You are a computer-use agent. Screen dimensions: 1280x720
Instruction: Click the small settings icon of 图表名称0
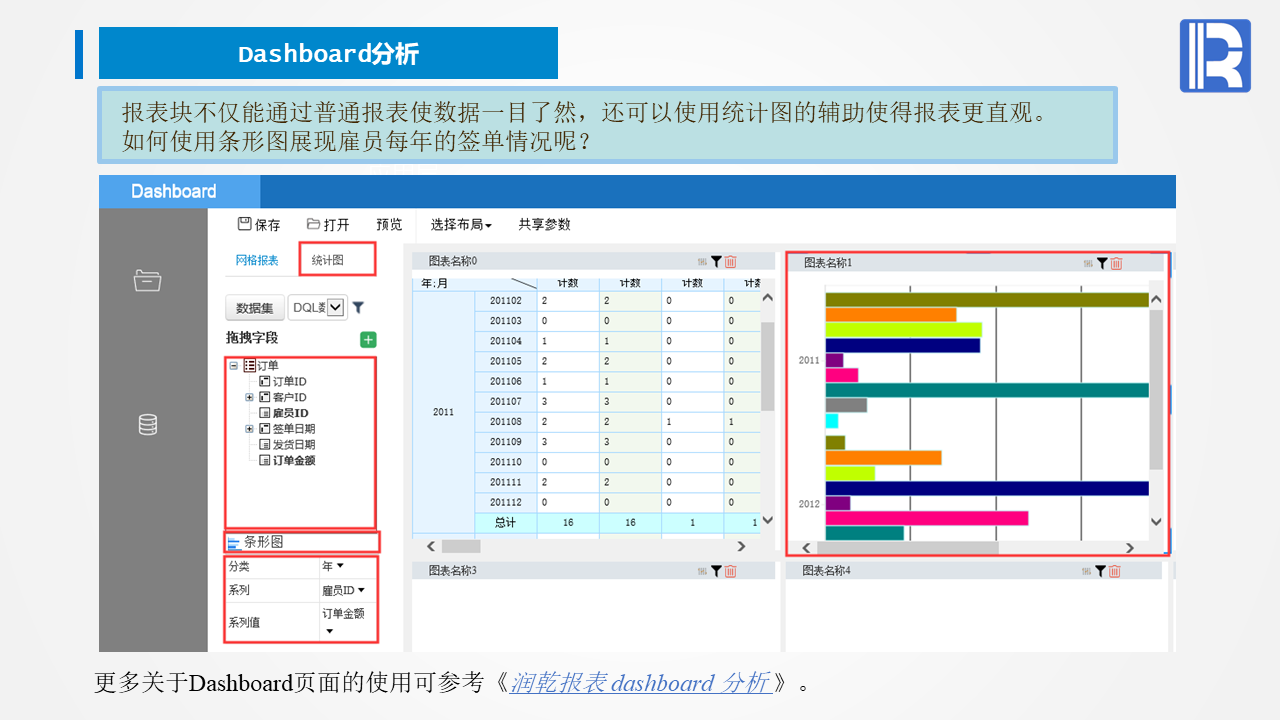(x=702, y=262)
